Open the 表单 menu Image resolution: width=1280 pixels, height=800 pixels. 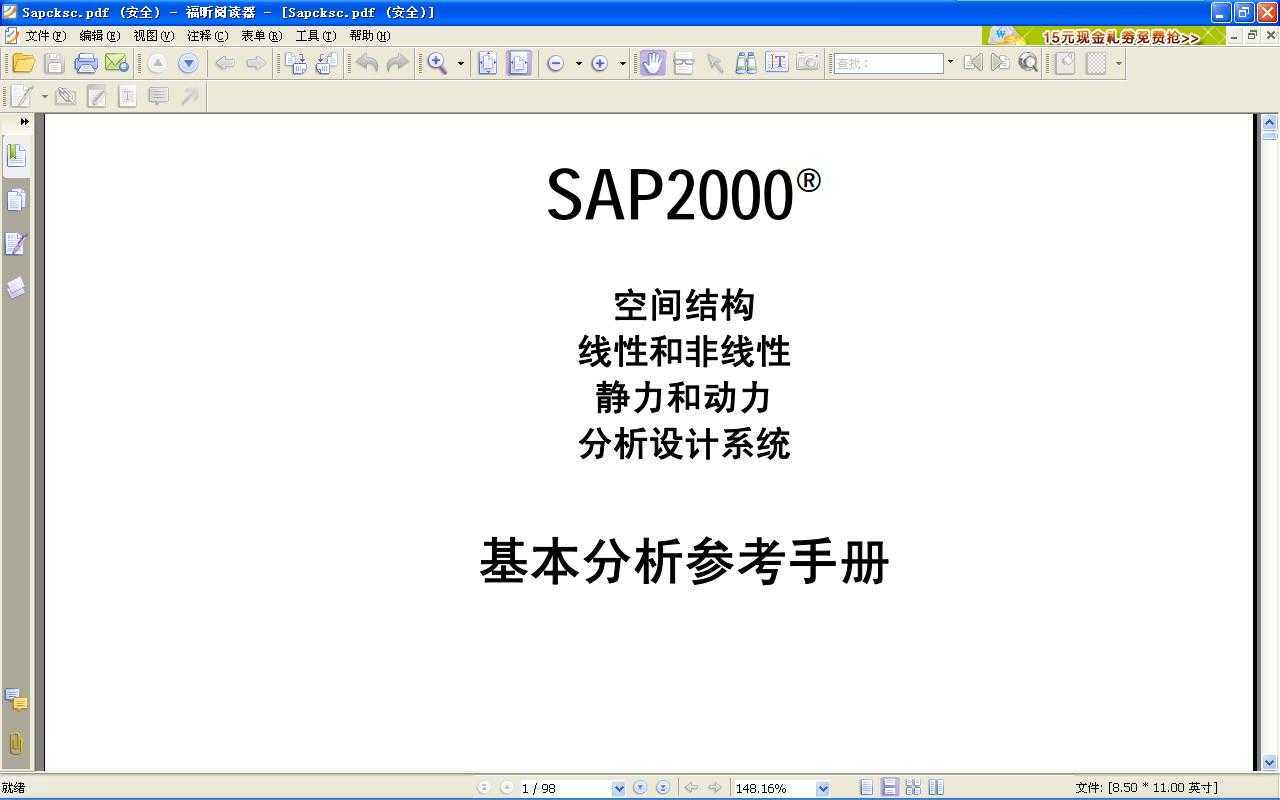[x=261, y=36]
